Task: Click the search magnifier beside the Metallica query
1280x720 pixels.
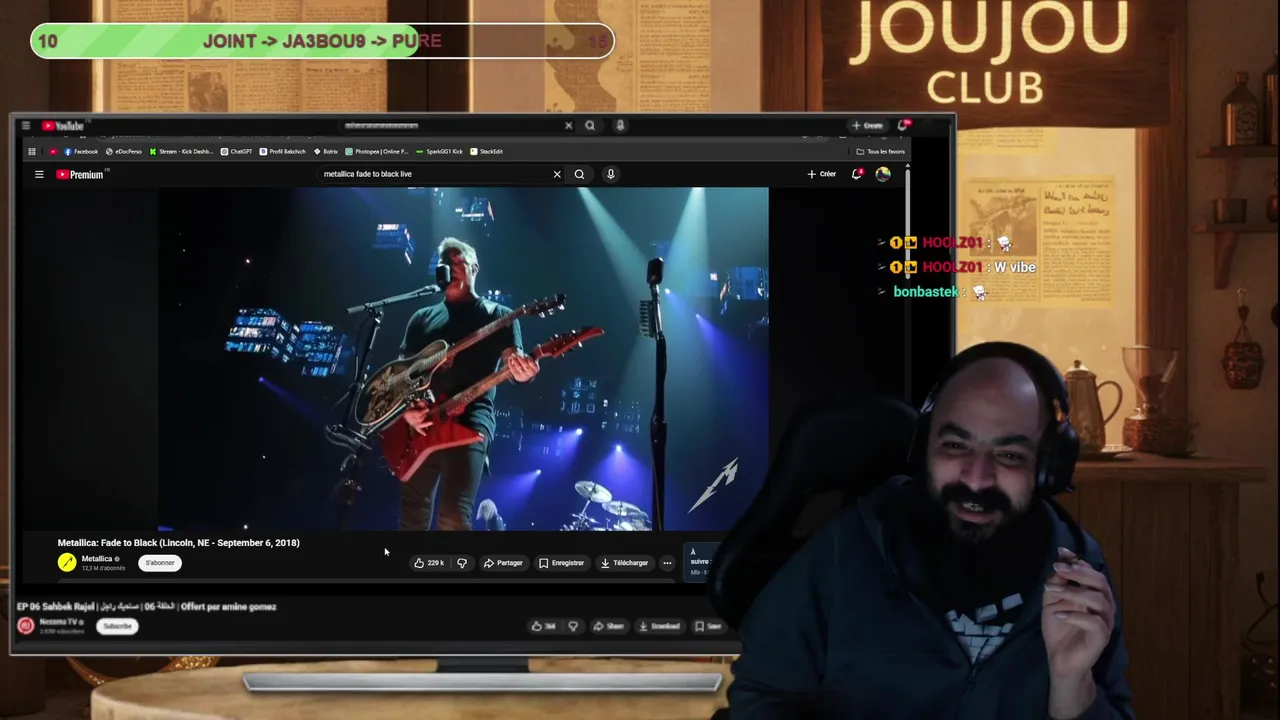Action: [579, 174]
